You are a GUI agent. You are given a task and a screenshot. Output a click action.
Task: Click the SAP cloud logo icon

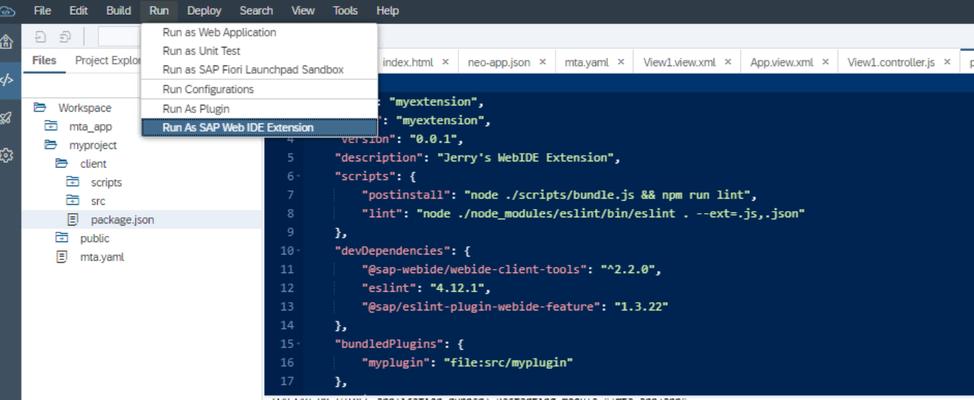click(x=7, y=11)
